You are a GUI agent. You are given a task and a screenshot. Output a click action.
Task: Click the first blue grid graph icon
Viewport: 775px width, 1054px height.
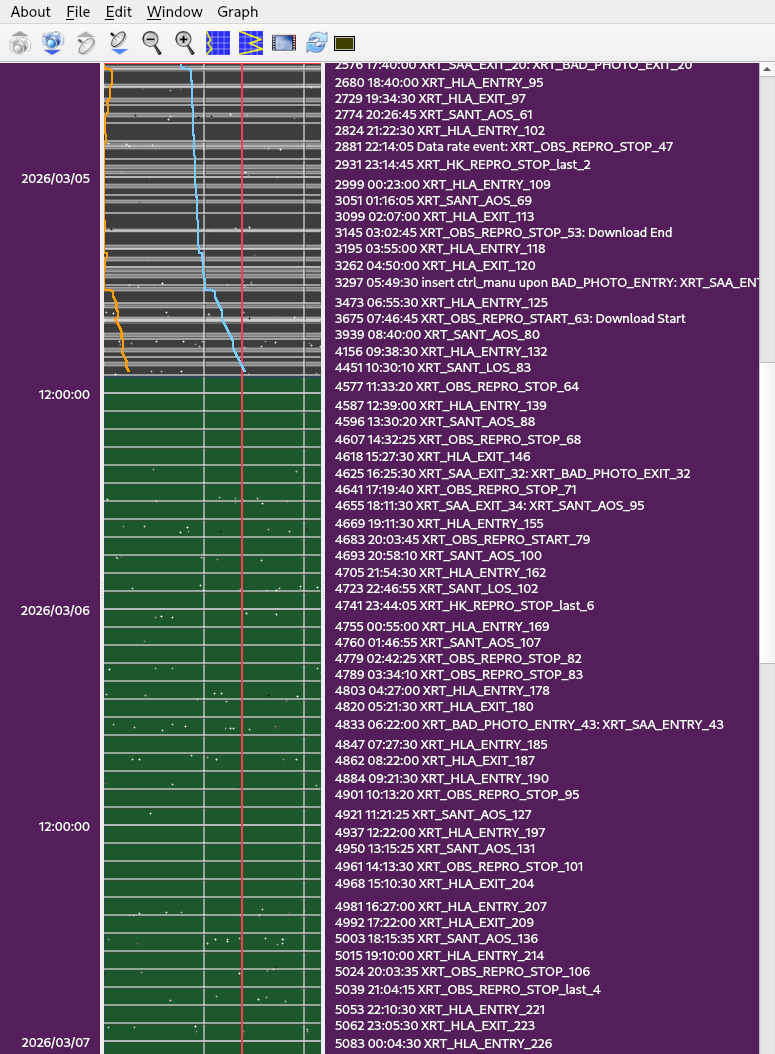click(218, 43)
